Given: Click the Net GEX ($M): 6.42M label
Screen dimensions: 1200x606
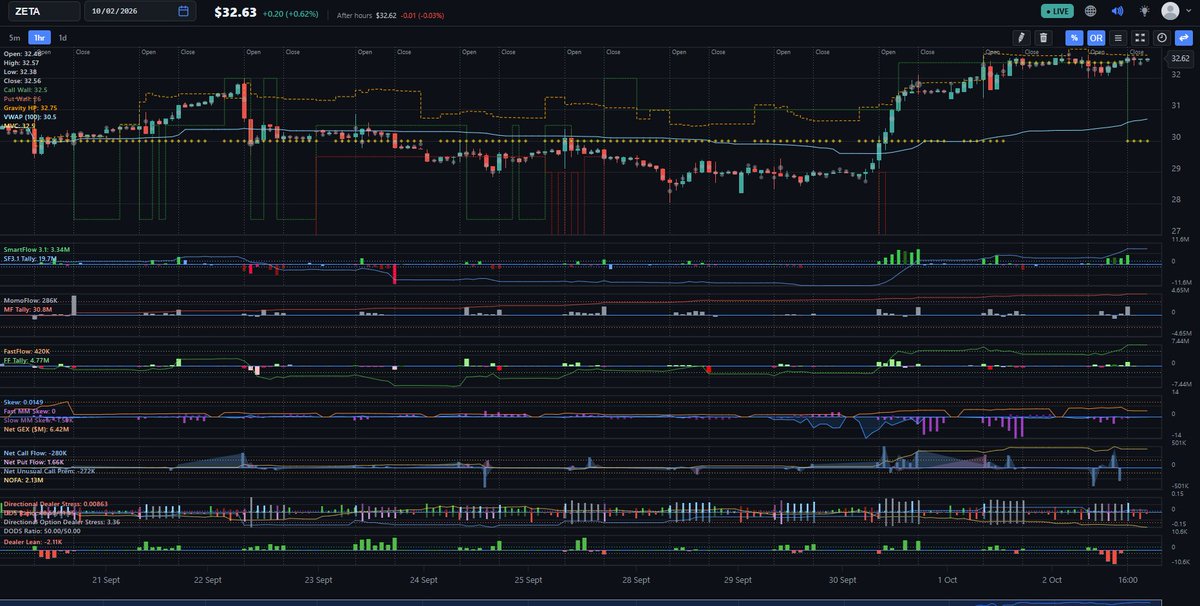Looking at the screenshot, I should [x=36, y=429].
